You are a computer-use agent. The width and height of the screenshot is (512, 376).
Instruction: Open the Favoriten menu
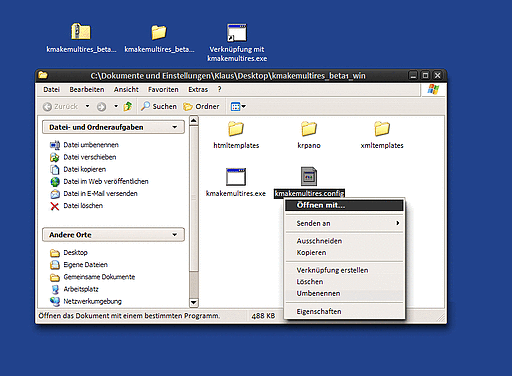pos(163,89)
